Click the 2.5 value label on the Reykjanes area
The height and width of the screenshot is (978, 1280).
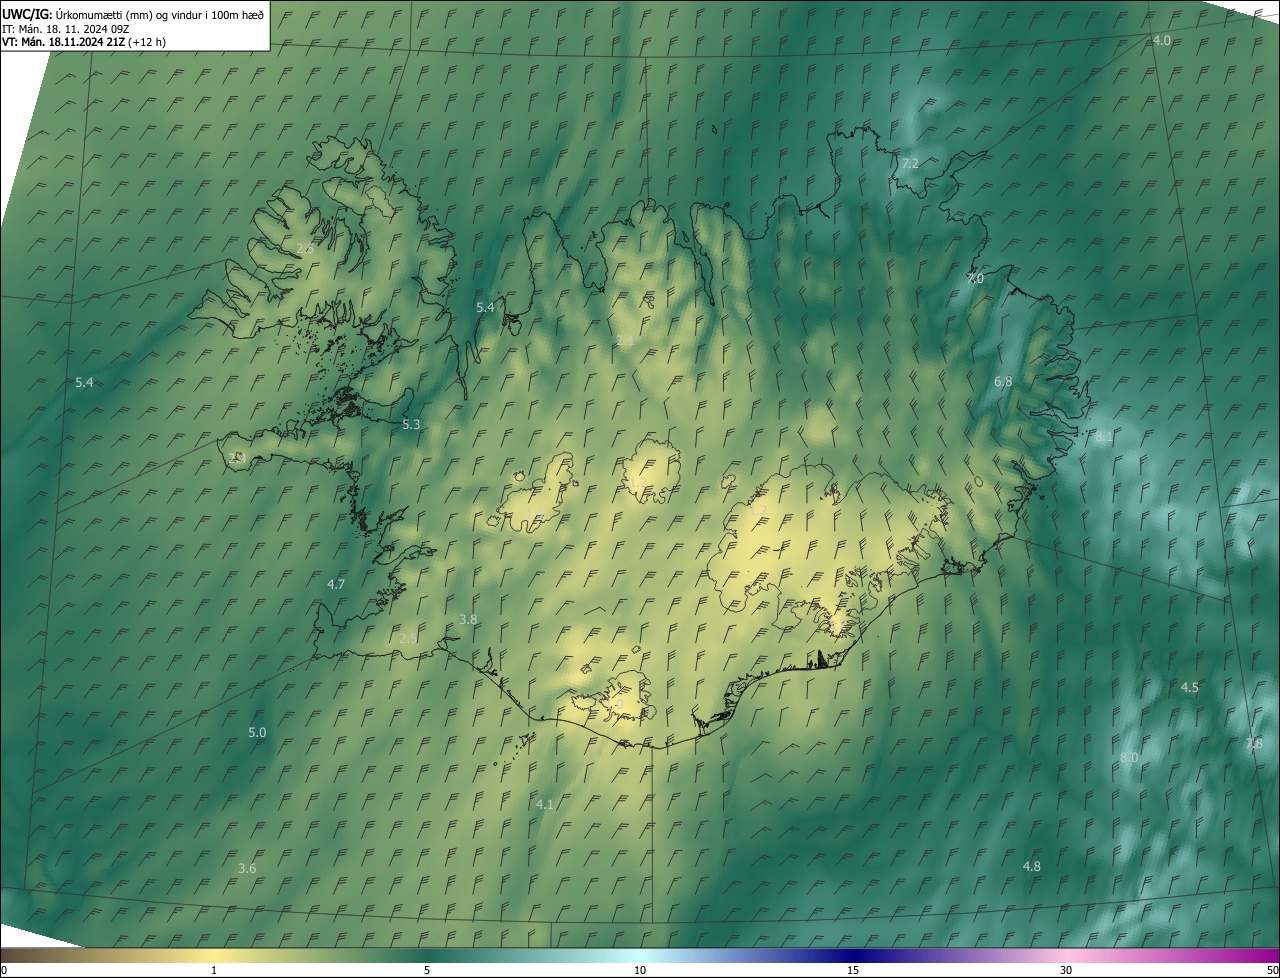pyautogui.click(x=408, y=639)
